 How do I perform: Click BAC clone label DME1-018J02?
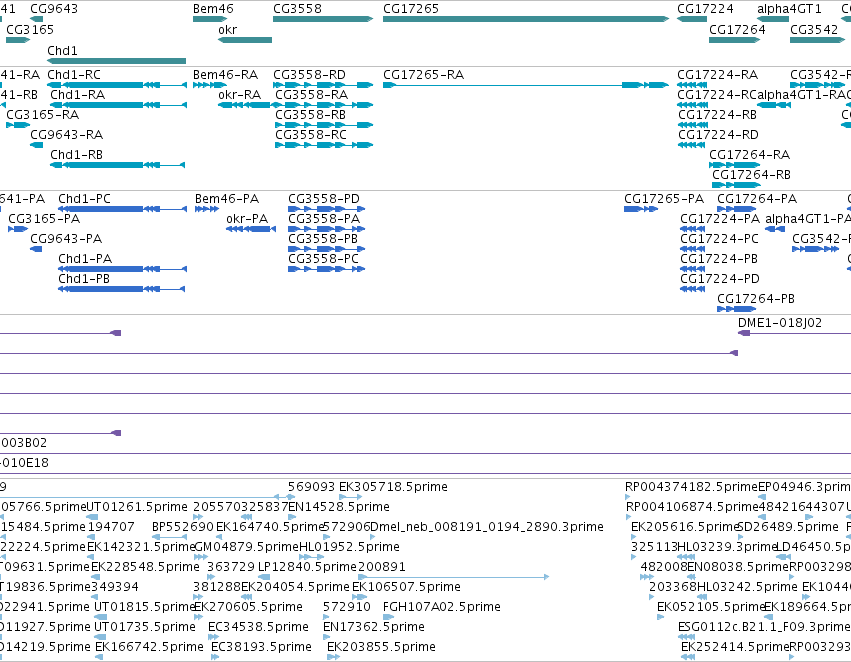pos(780,323)
